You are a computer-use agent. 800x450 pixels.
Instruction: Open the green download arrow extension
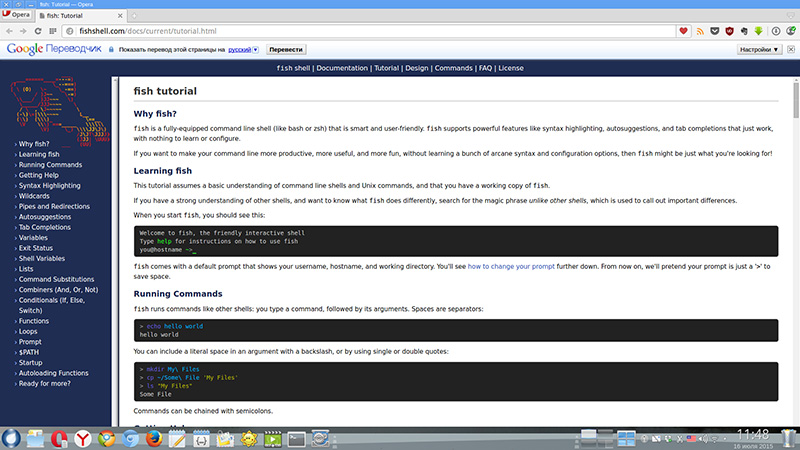759,31
